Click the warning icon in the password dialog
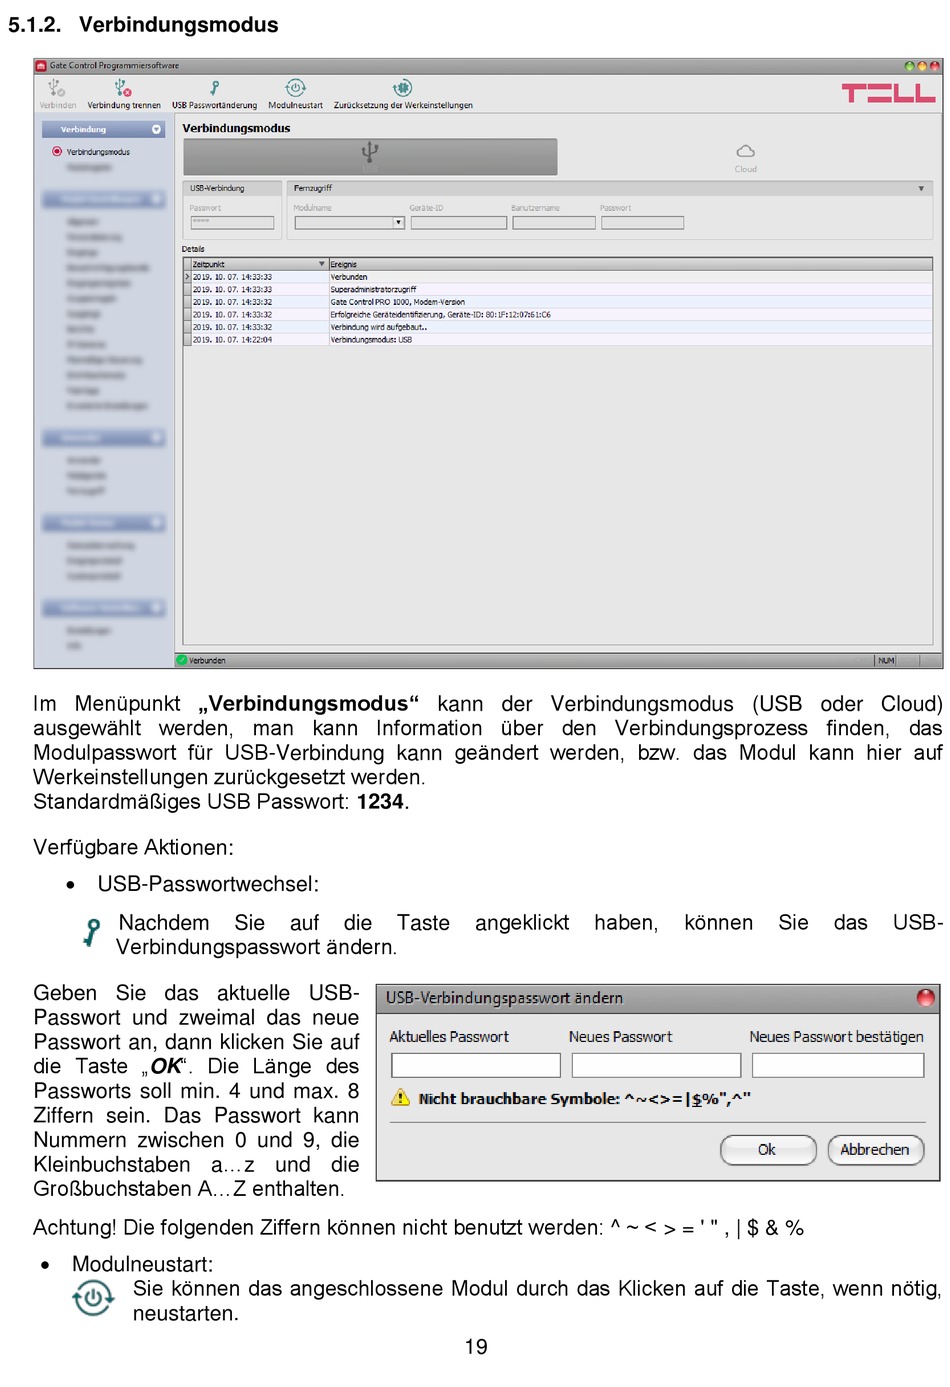The height and width of the screenshot is (1387, 950). (x=401, y=1098)
